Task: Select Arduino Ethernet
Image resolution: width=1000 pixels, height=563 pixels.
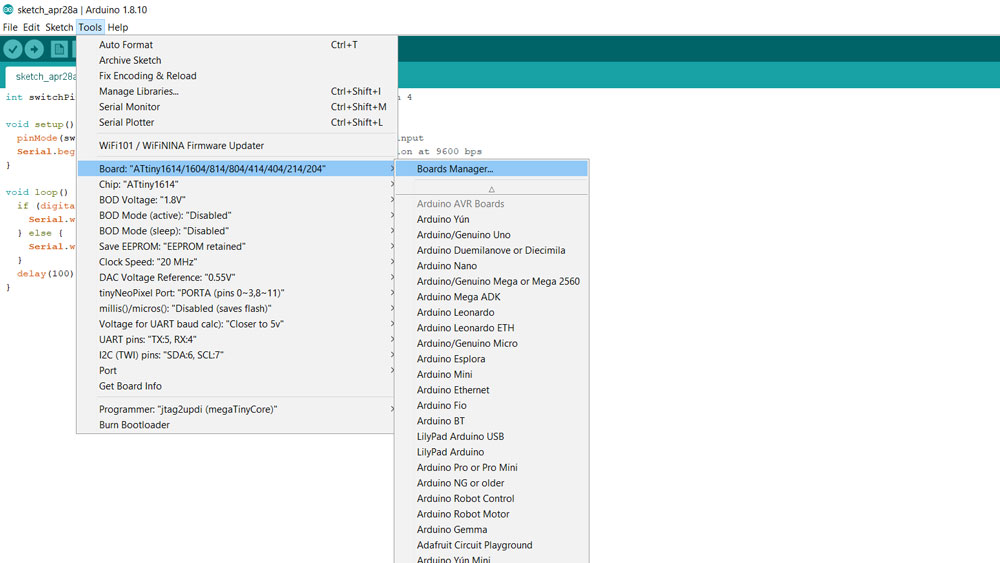Action: coord(492,390)
